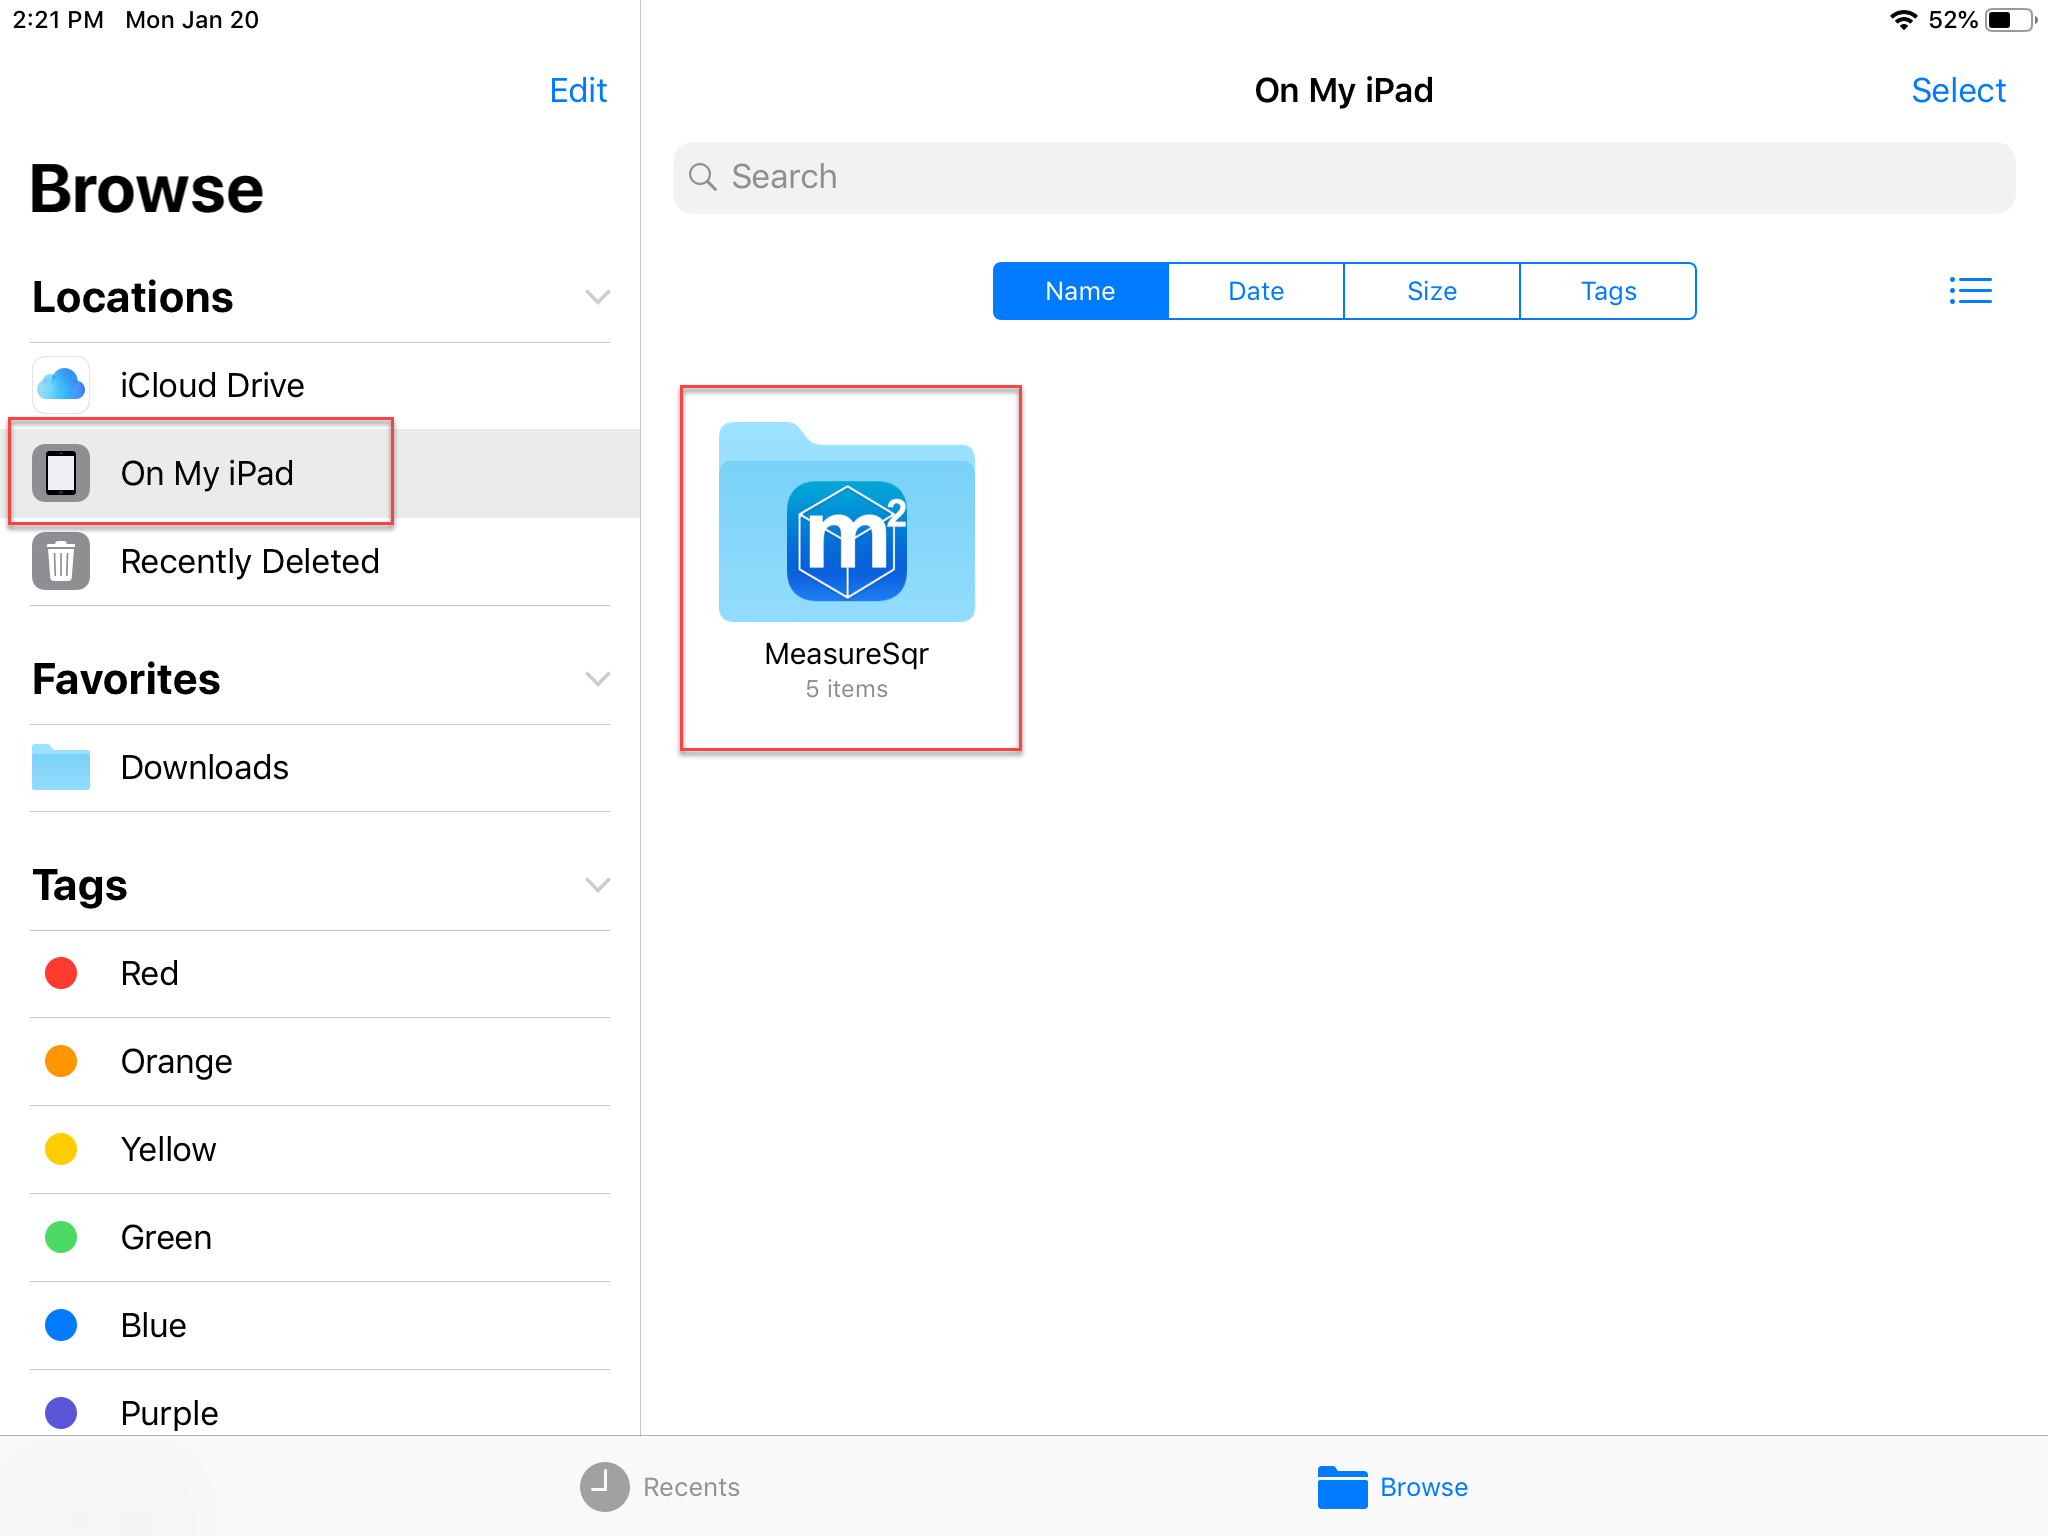
Task: Open the iCloud Drive cloud icon
Action: point(61,385)
